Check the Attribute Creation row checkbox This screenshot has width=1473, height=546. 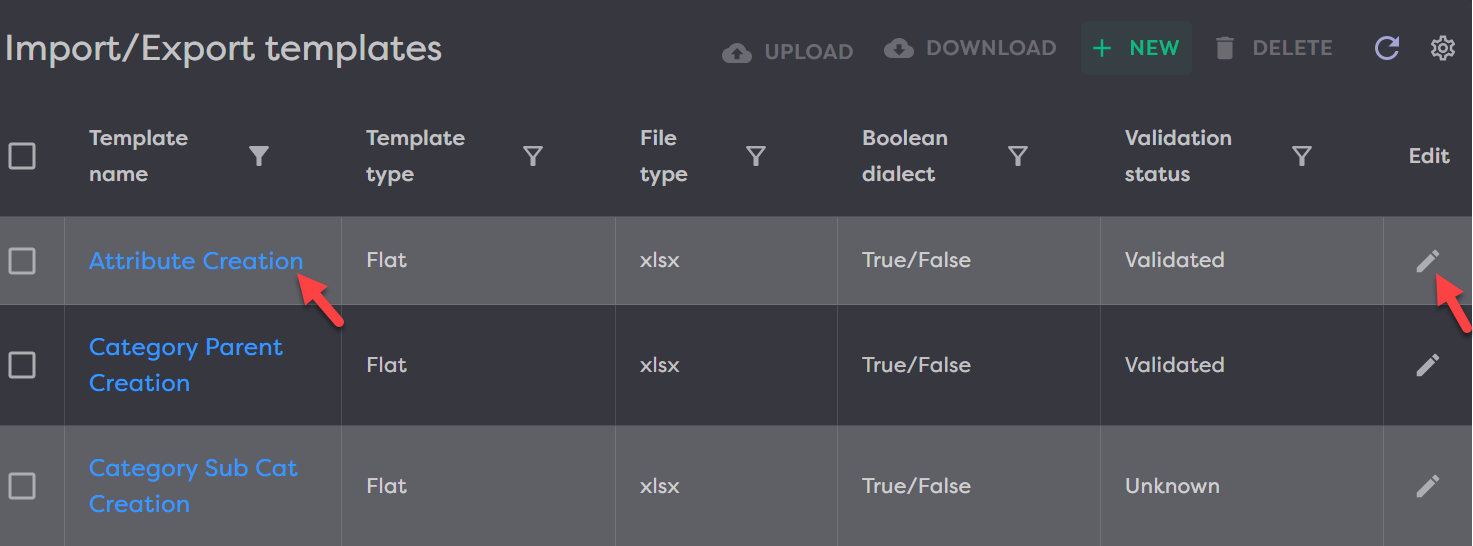22,261
